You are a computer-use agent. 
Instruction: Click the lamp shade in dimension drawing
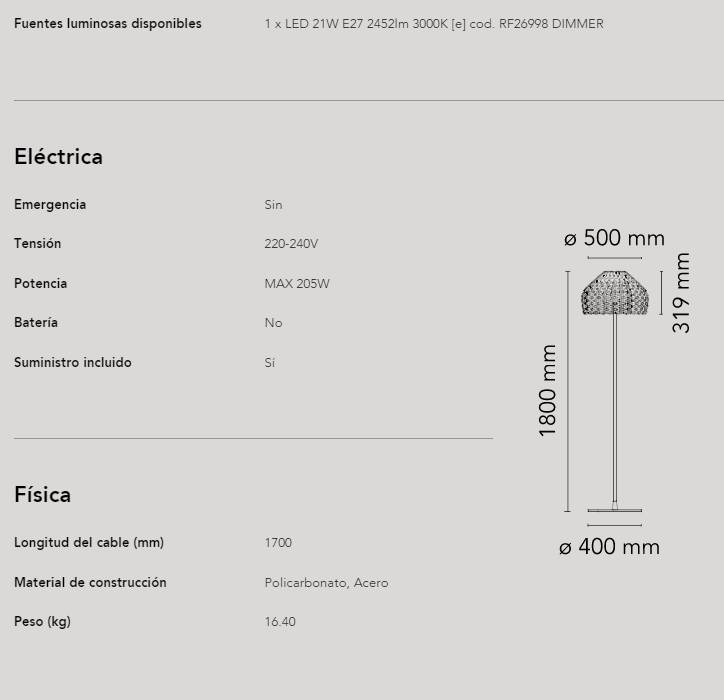click(x=615, y=293)
